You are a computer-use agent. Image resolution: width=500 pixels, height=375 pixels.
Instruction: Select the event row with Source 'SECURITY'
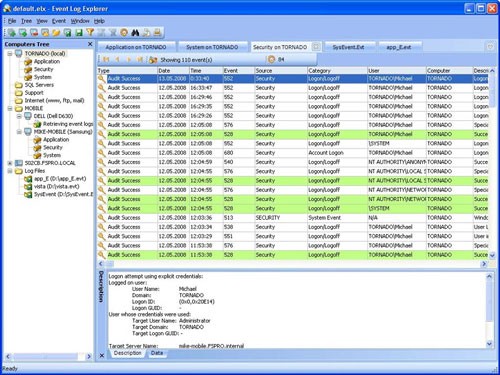tap(293, 218)
